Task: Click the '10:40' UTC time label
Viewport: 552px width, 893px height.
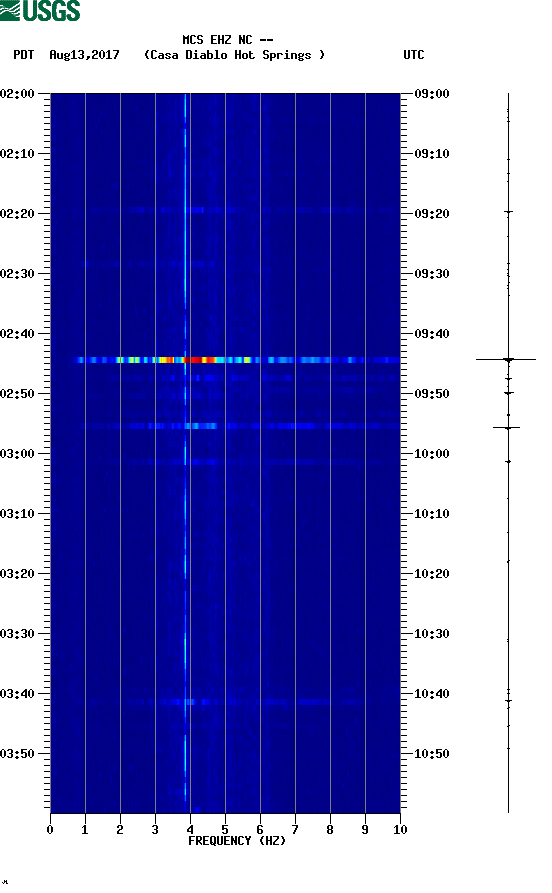Action: pos(432,694)
